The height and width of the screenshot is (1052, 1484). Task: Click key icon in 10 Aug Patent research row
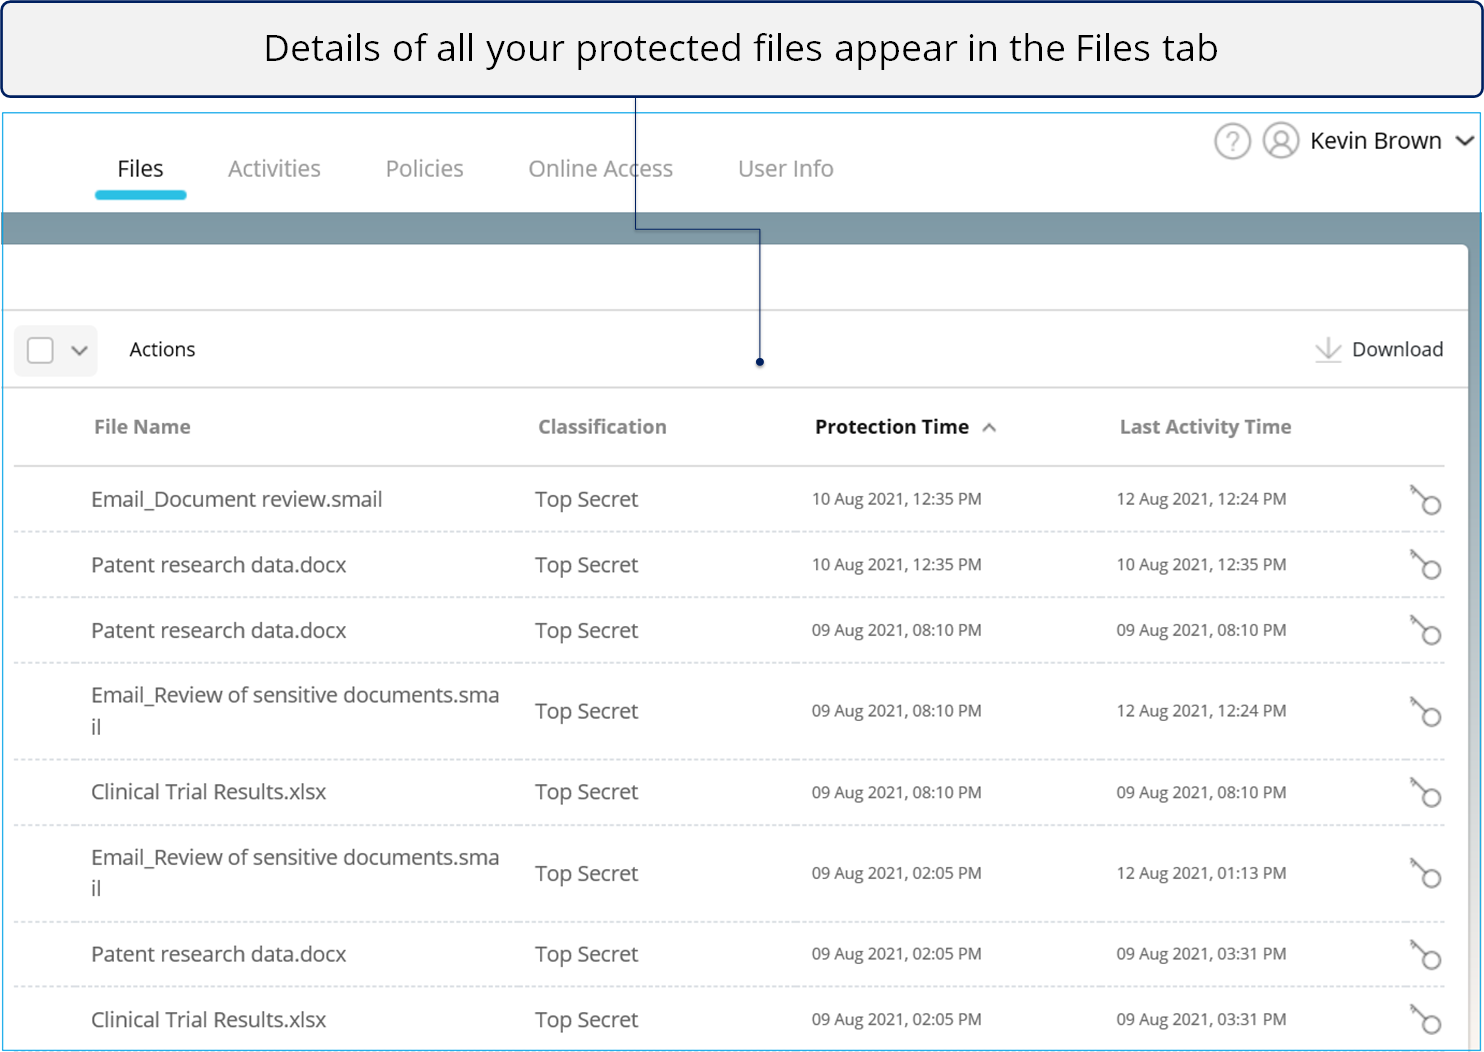tap(1425, 565)
